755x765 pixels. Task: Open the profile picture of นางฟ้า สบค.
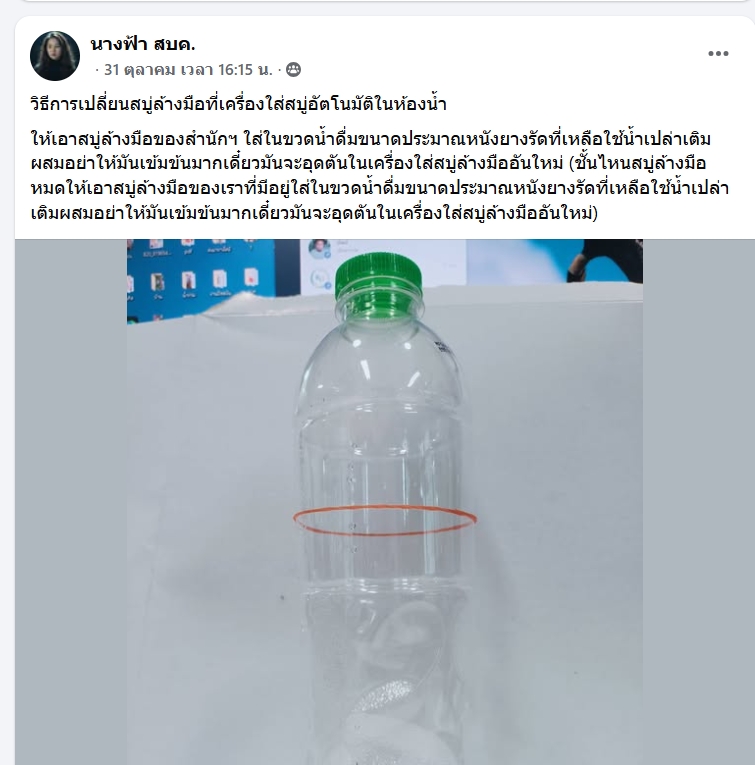(55, 56)
